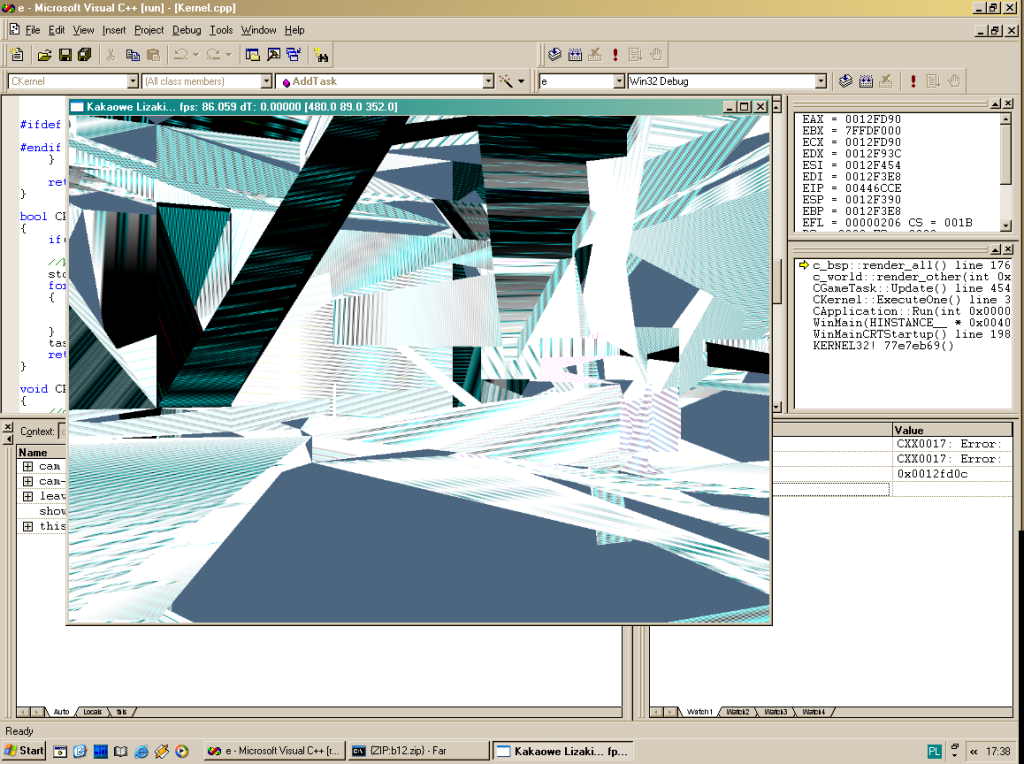Click the Start button on the taskbar
Image resolution: width=1024 pixels, height=764 pixels.
(24, 750)
